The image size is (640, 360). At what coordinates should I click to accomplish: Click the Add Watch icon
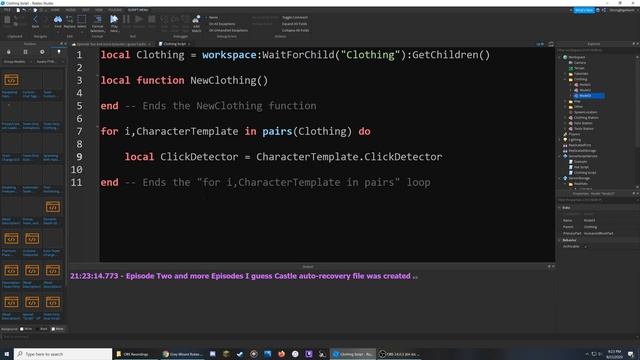(196, 20)
